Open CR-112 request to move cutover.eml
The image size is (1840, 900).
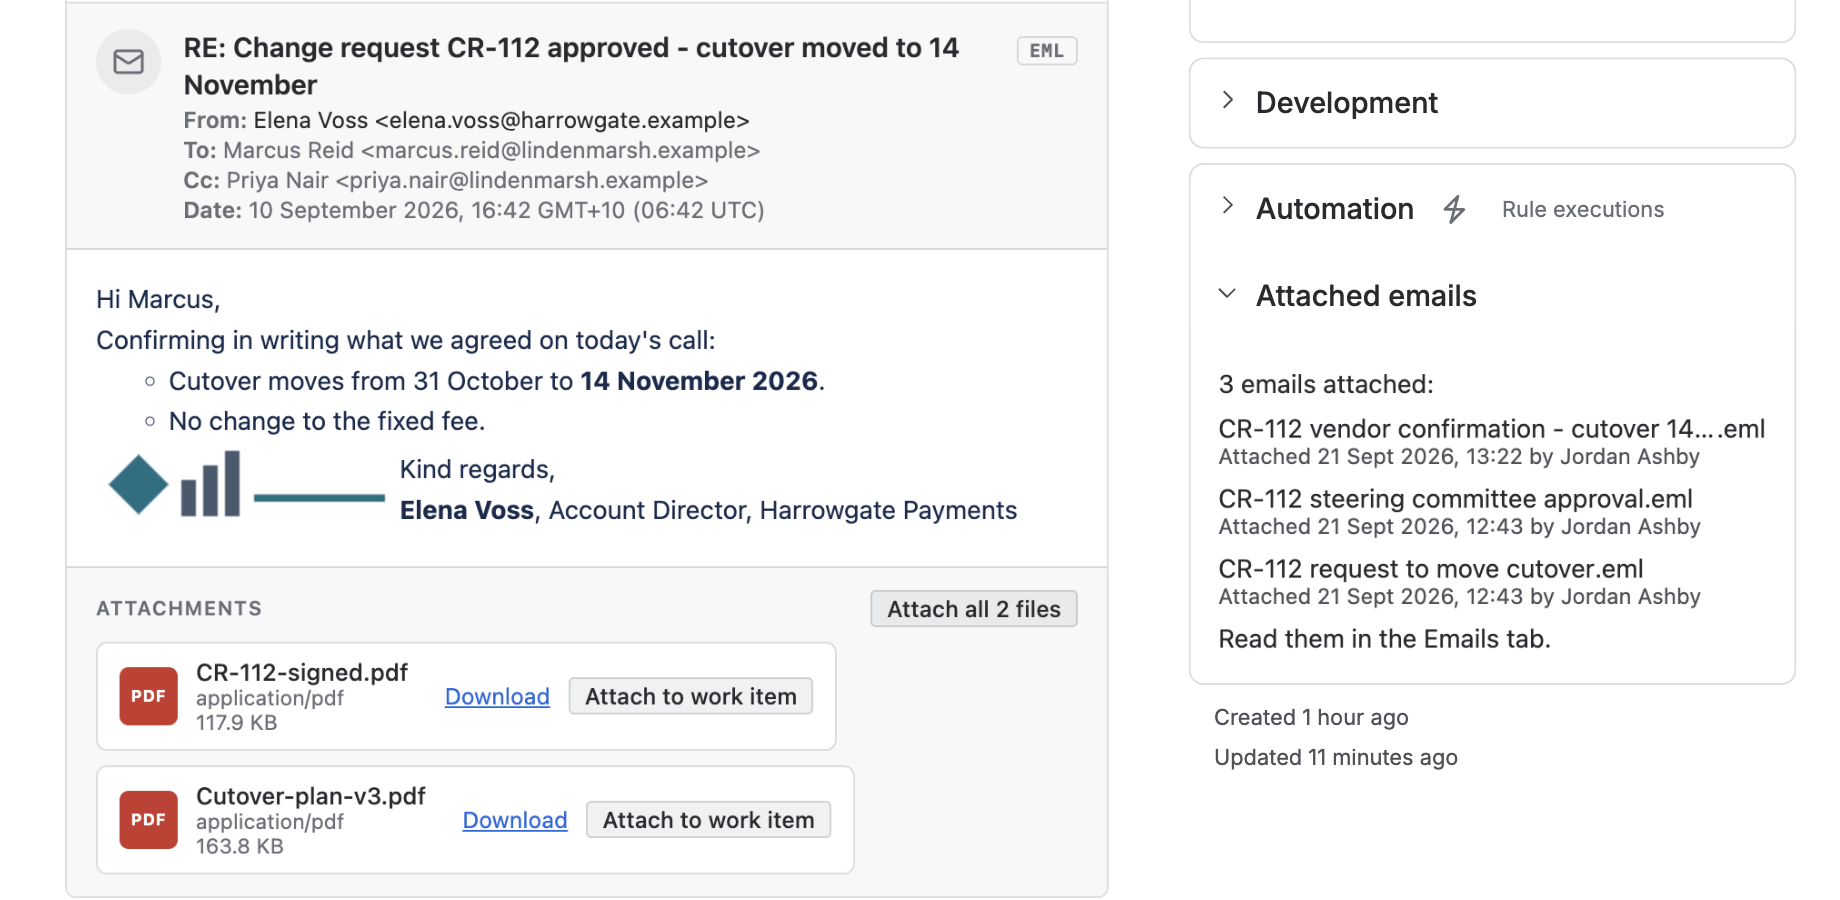click(x=1431, y=569)
